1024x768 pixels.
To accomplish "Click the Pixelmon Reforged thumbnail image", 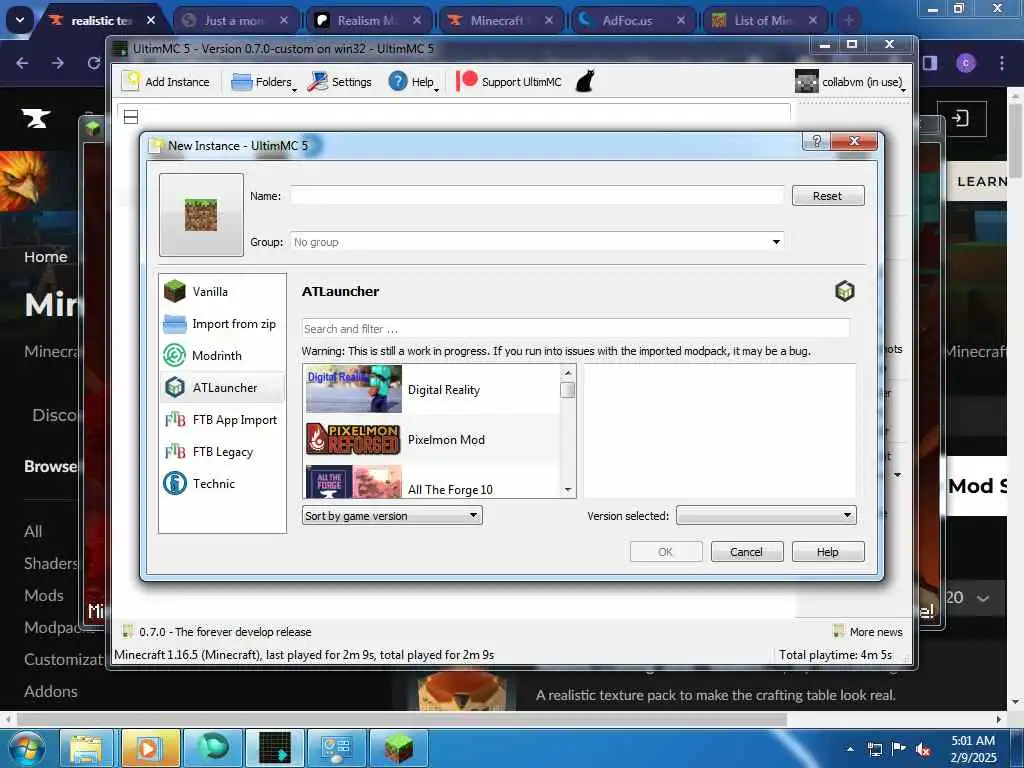I will [353, 440].
